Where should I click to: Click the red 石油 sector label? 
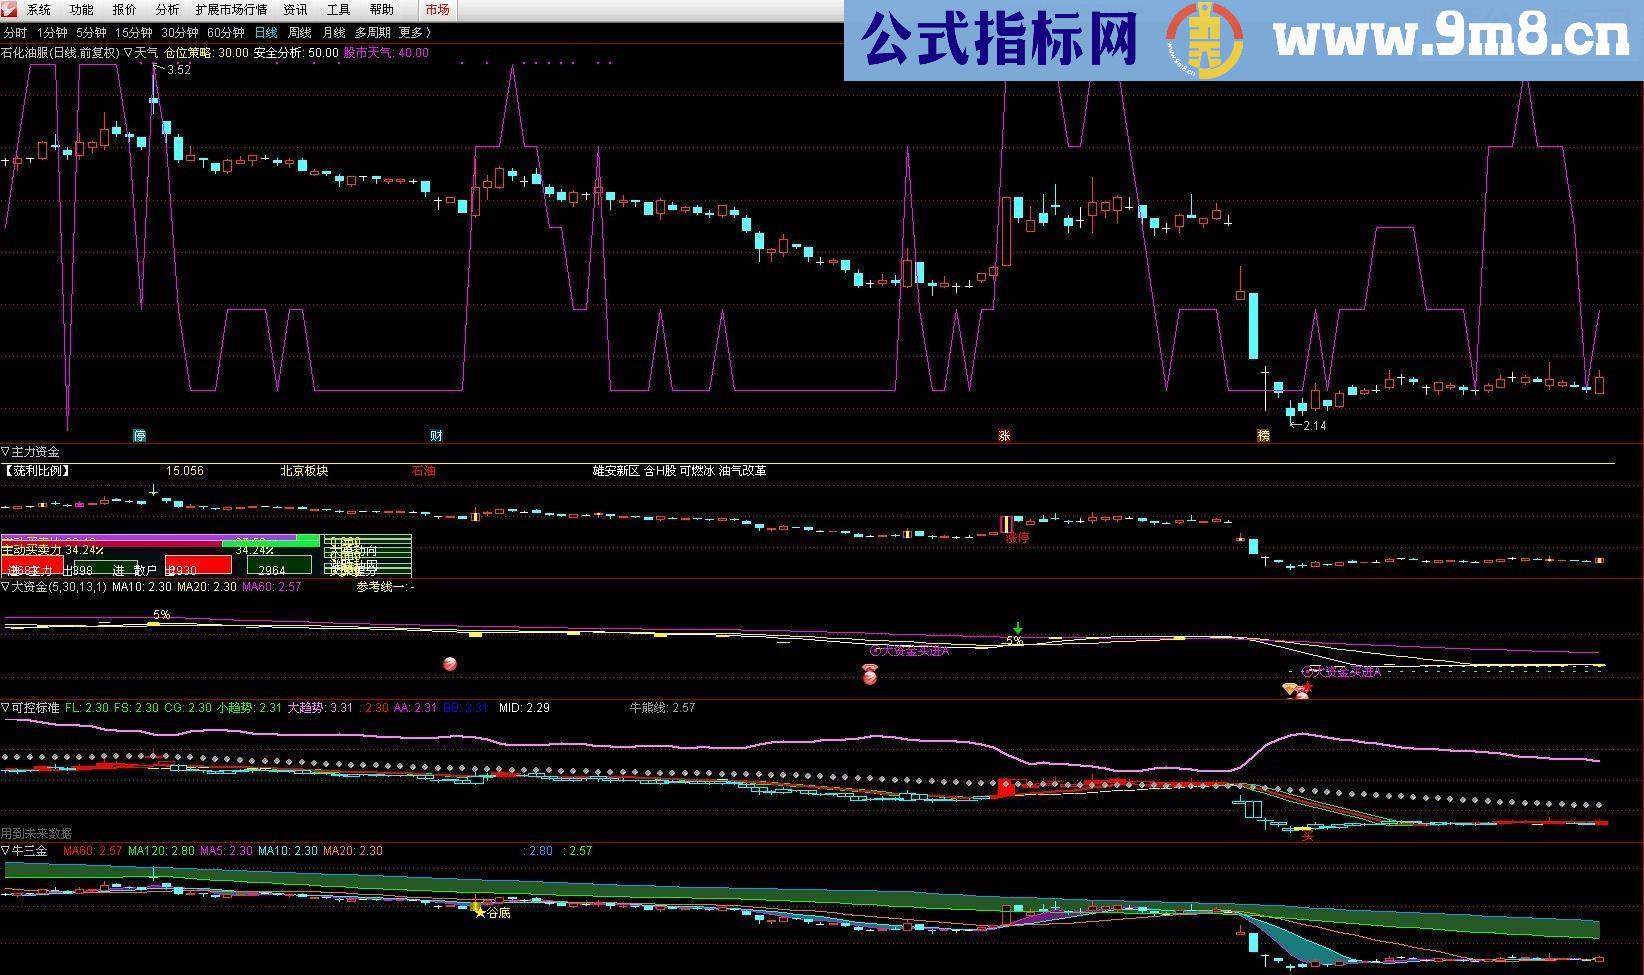423,470
